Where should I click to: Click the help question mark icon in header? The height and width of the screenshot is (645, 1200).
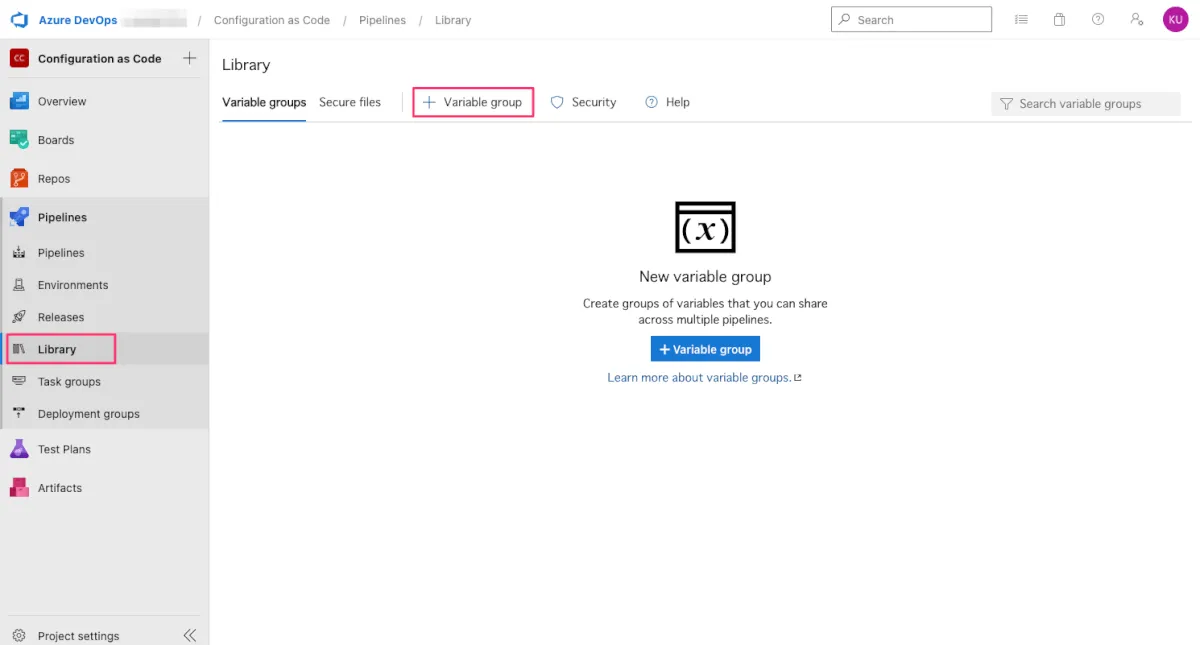click(1098, 20)
